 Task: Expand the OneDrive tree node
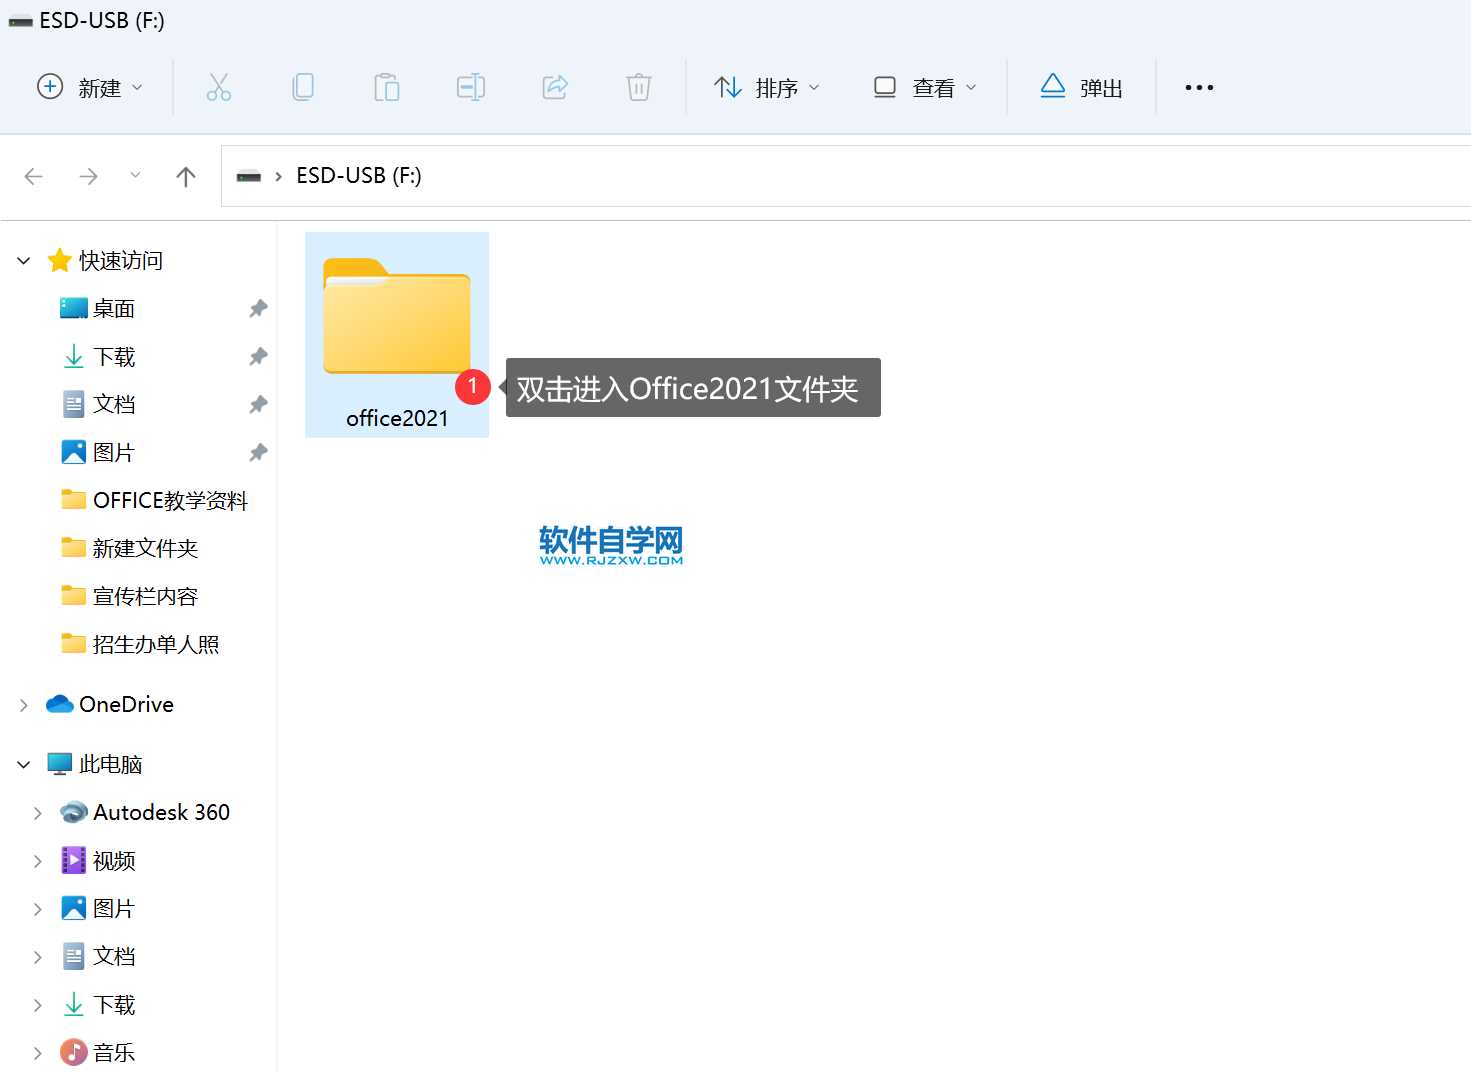(x=24, y=705)
